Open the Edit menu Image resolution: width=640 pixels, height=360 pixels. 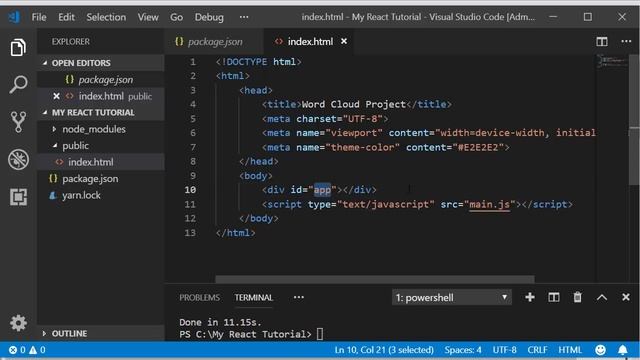click(66, 17)
